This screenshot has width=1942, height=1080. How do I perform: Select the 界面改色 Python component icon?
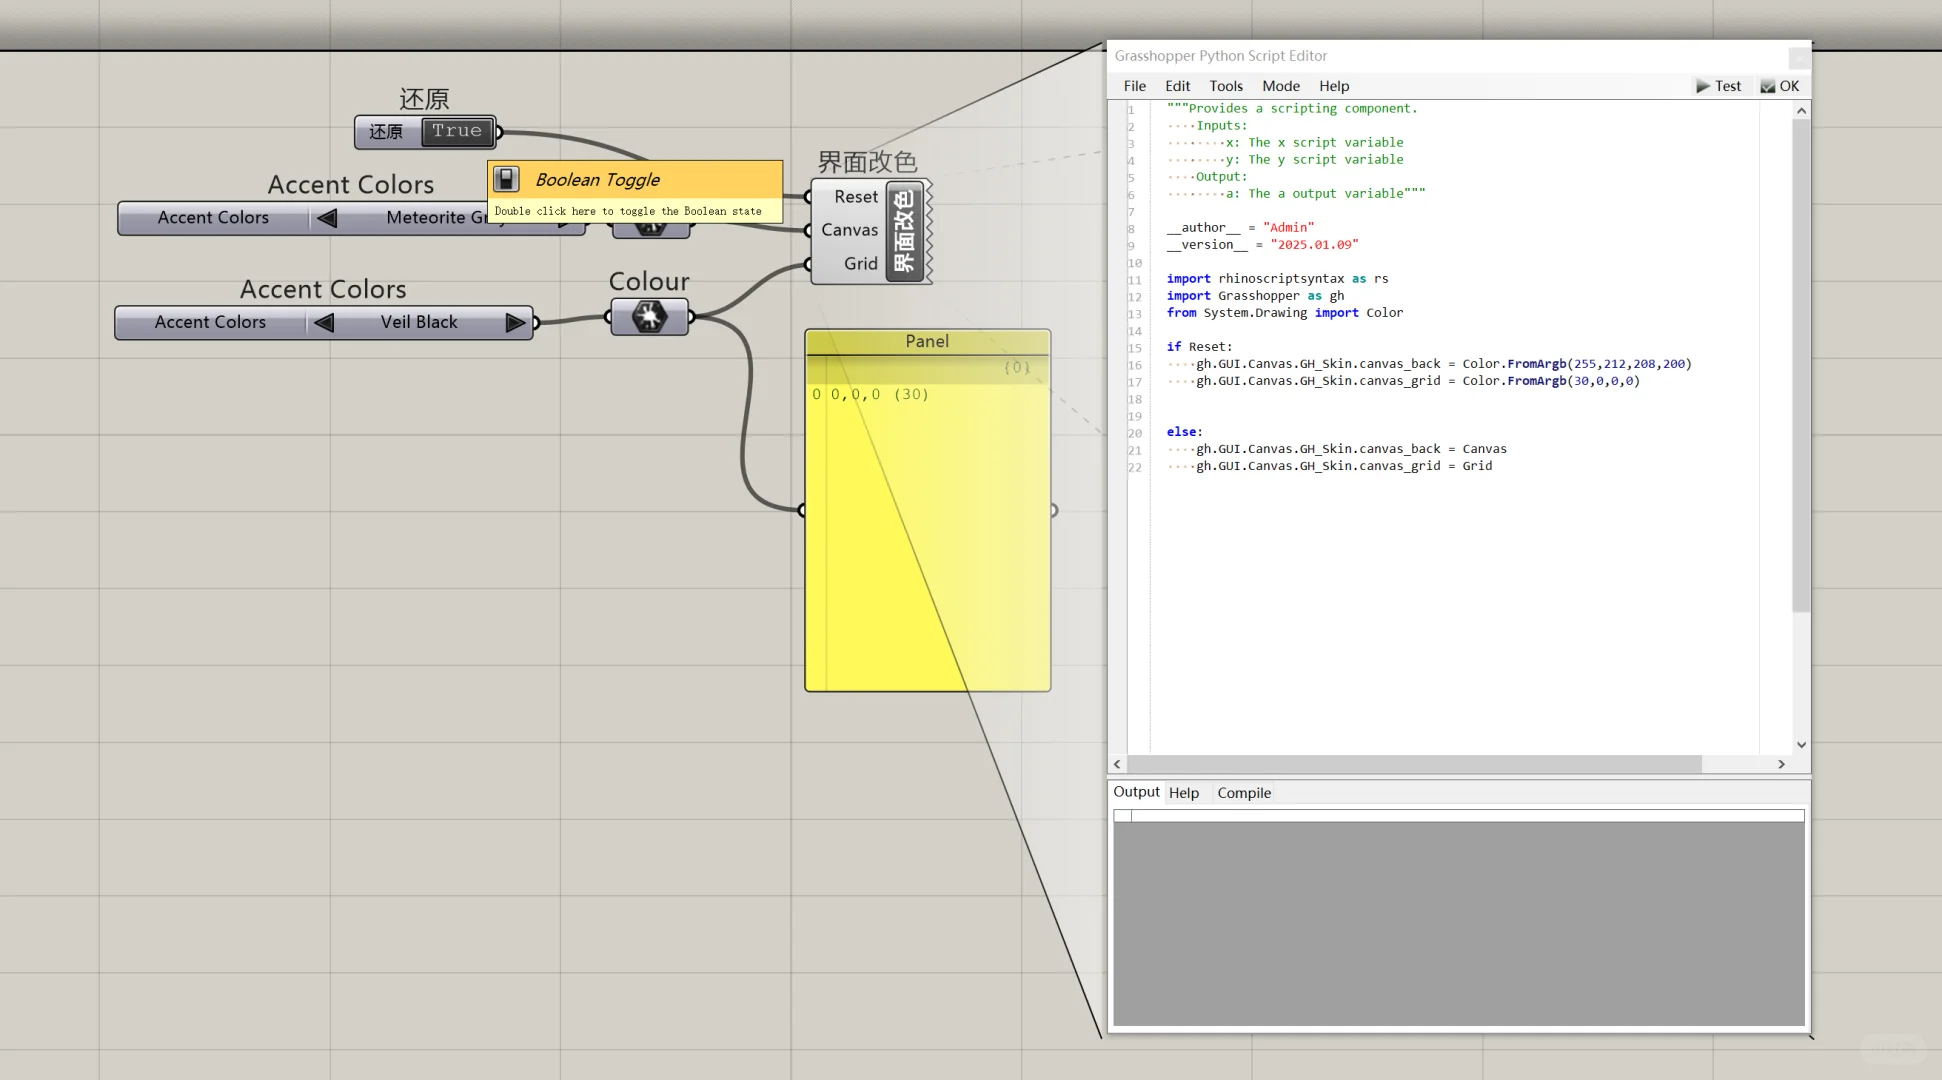[x=904, y=231]
